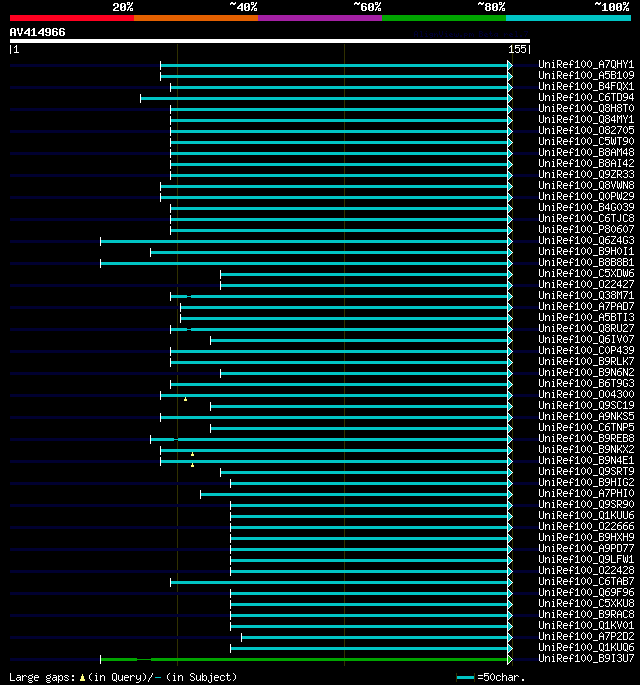Select the UniRef100_B9N4E1 label
The image size is (640, 685).
pyautogui.click(x=586, y=460)
